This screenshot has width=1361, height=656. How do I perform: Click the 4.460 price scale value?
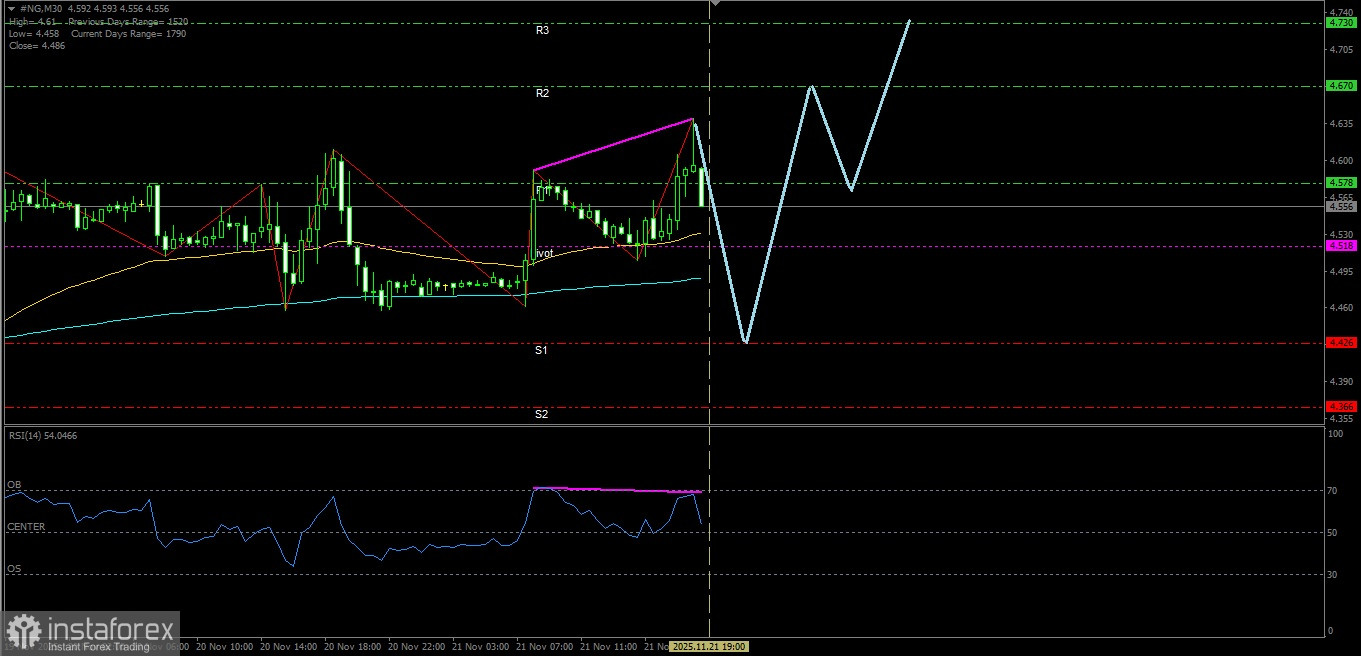(x=1341, y=308)
